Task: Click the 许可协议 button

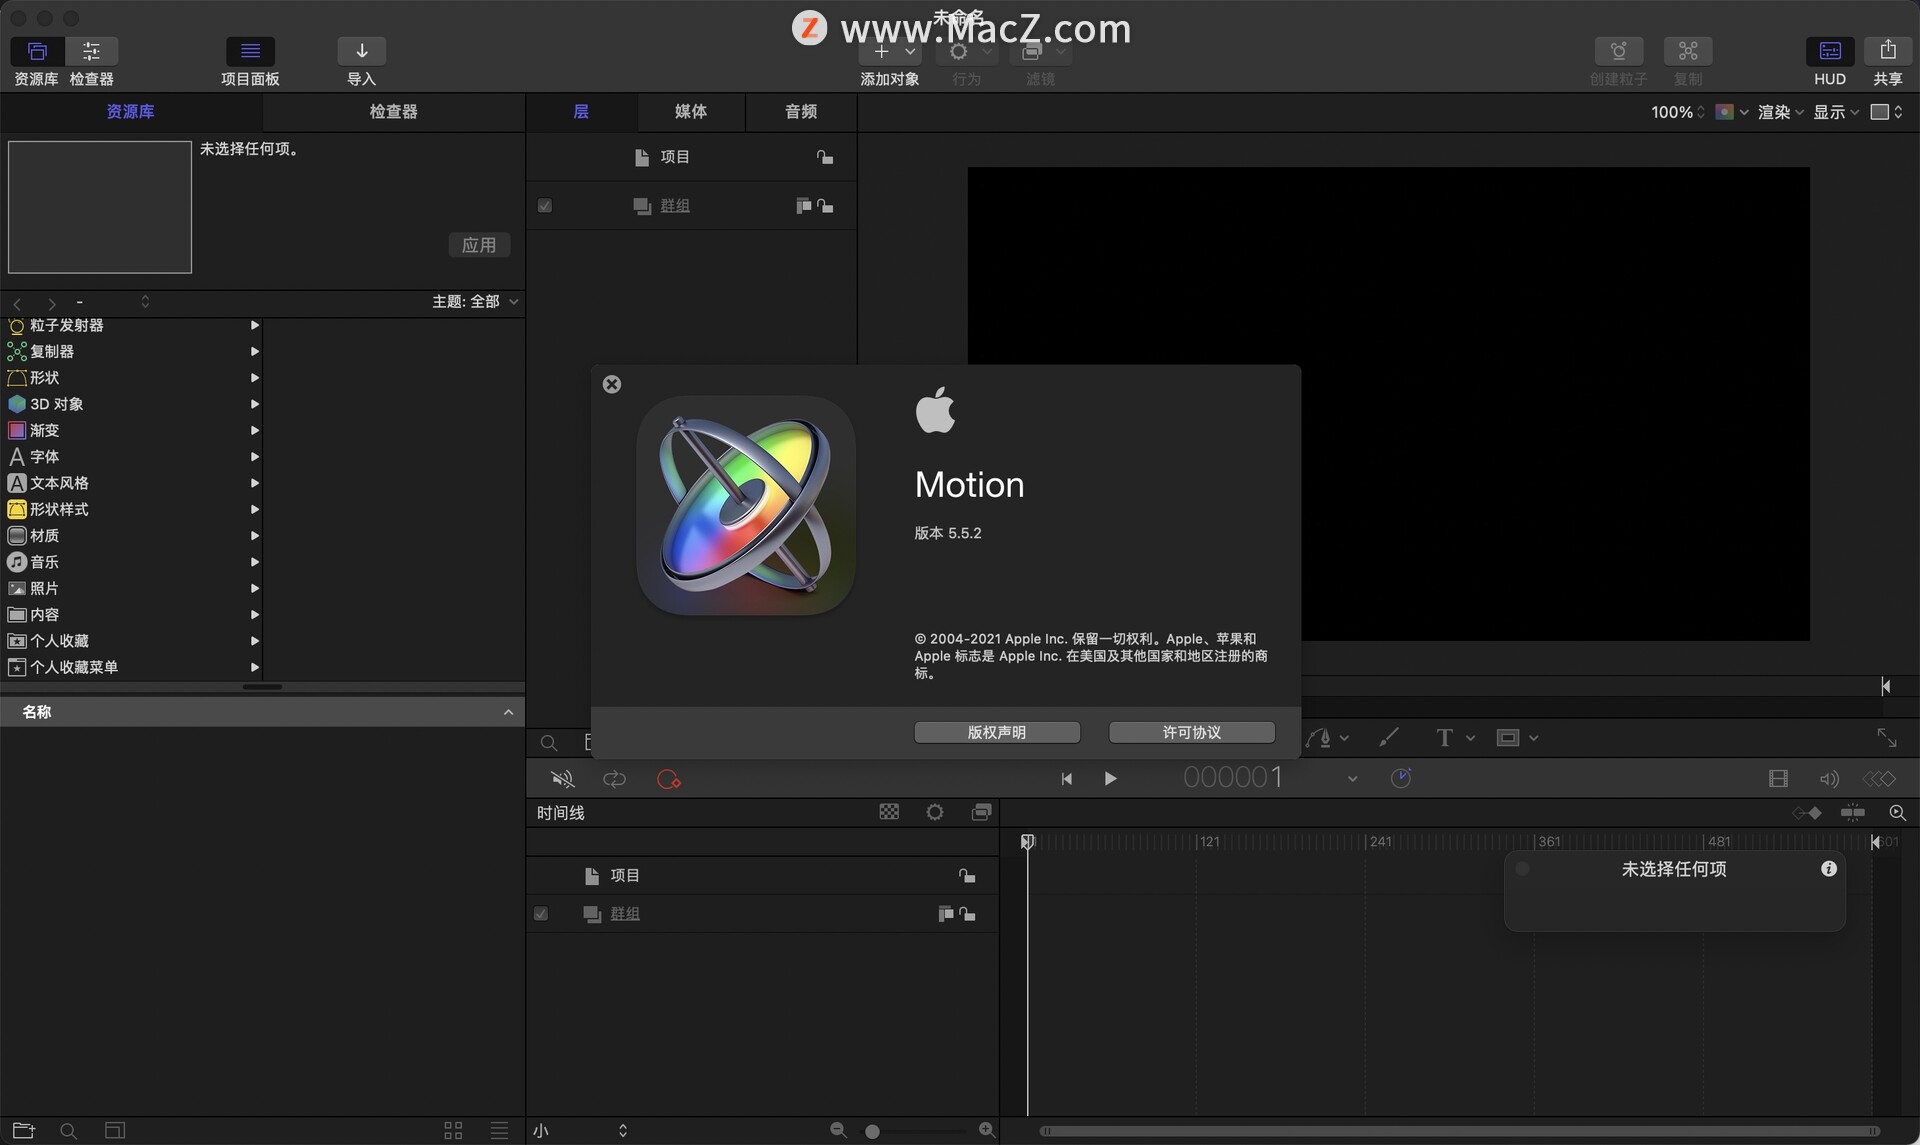Action: click(x=1191, y=732)
